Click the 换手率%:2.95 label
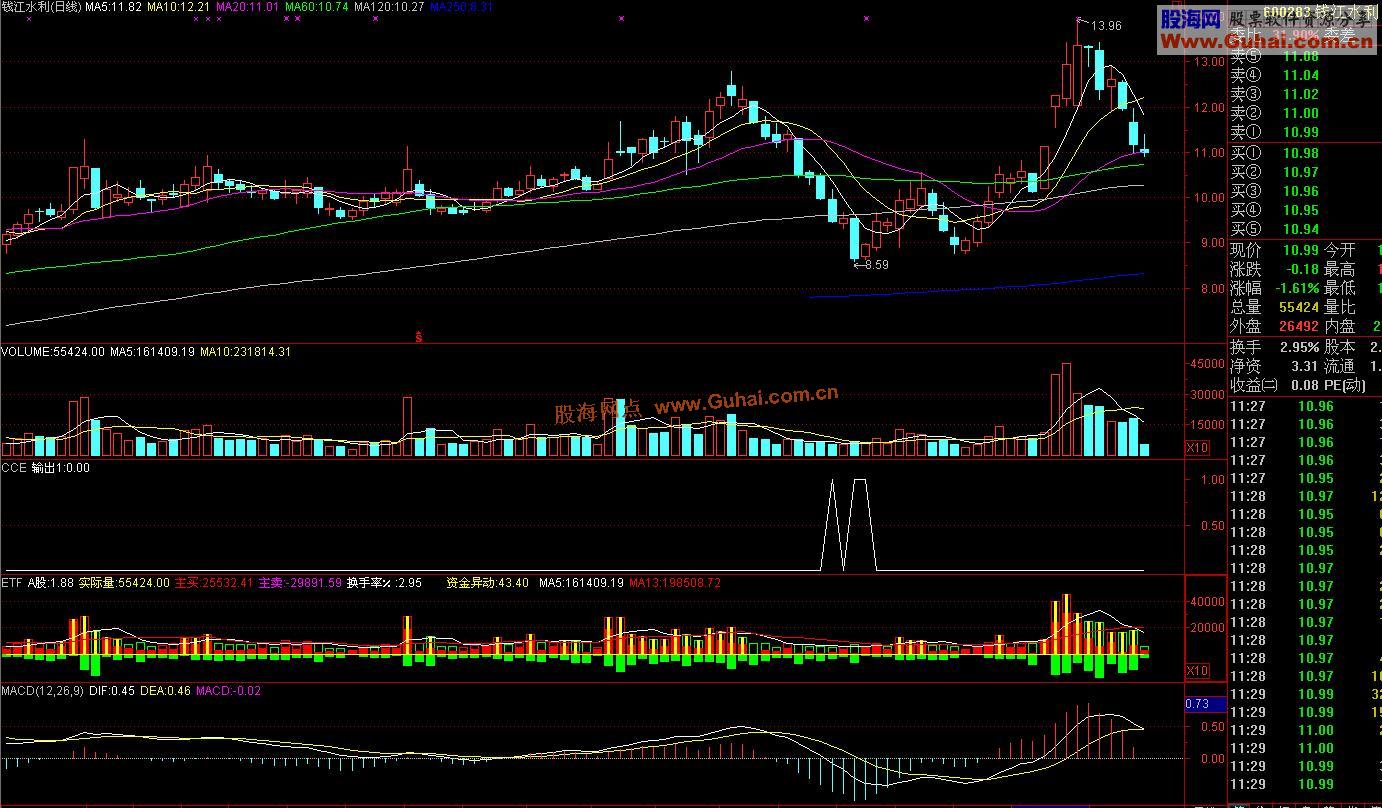Image resolution: width=1382 pixels, height=808 pixels. (x=385, y=582)
